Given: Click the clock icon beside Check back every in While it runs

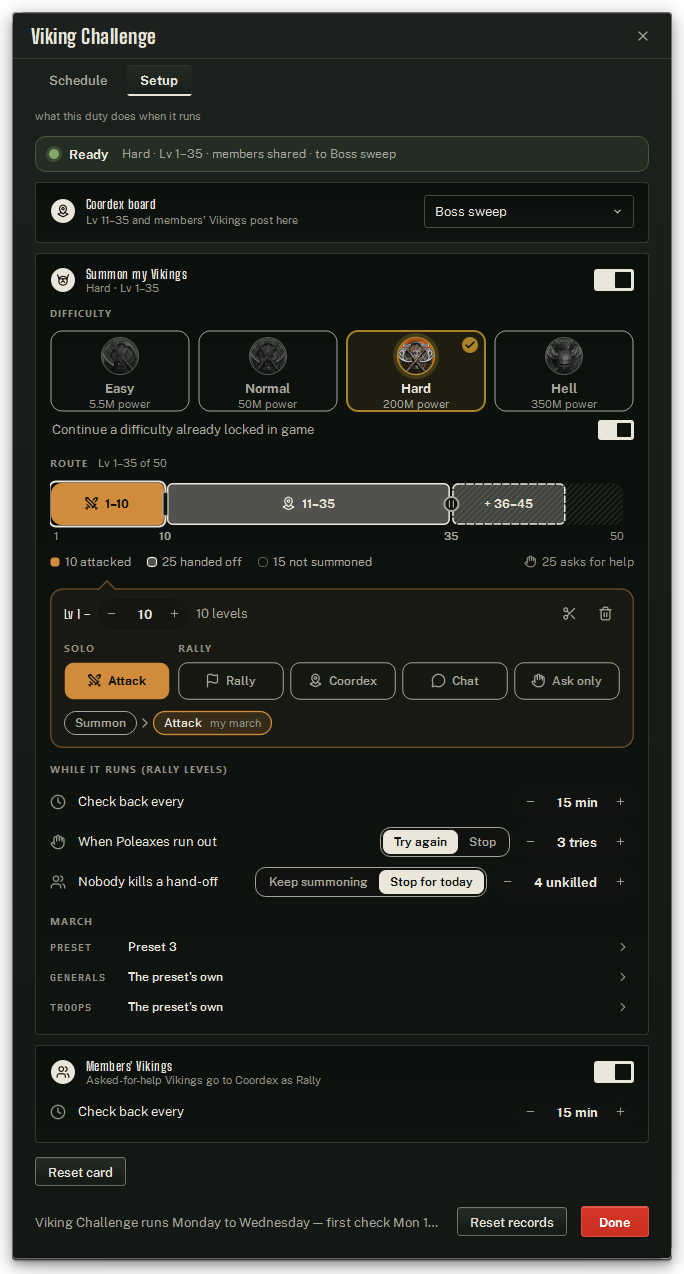Looking at the screenshot, I should 58,802.
